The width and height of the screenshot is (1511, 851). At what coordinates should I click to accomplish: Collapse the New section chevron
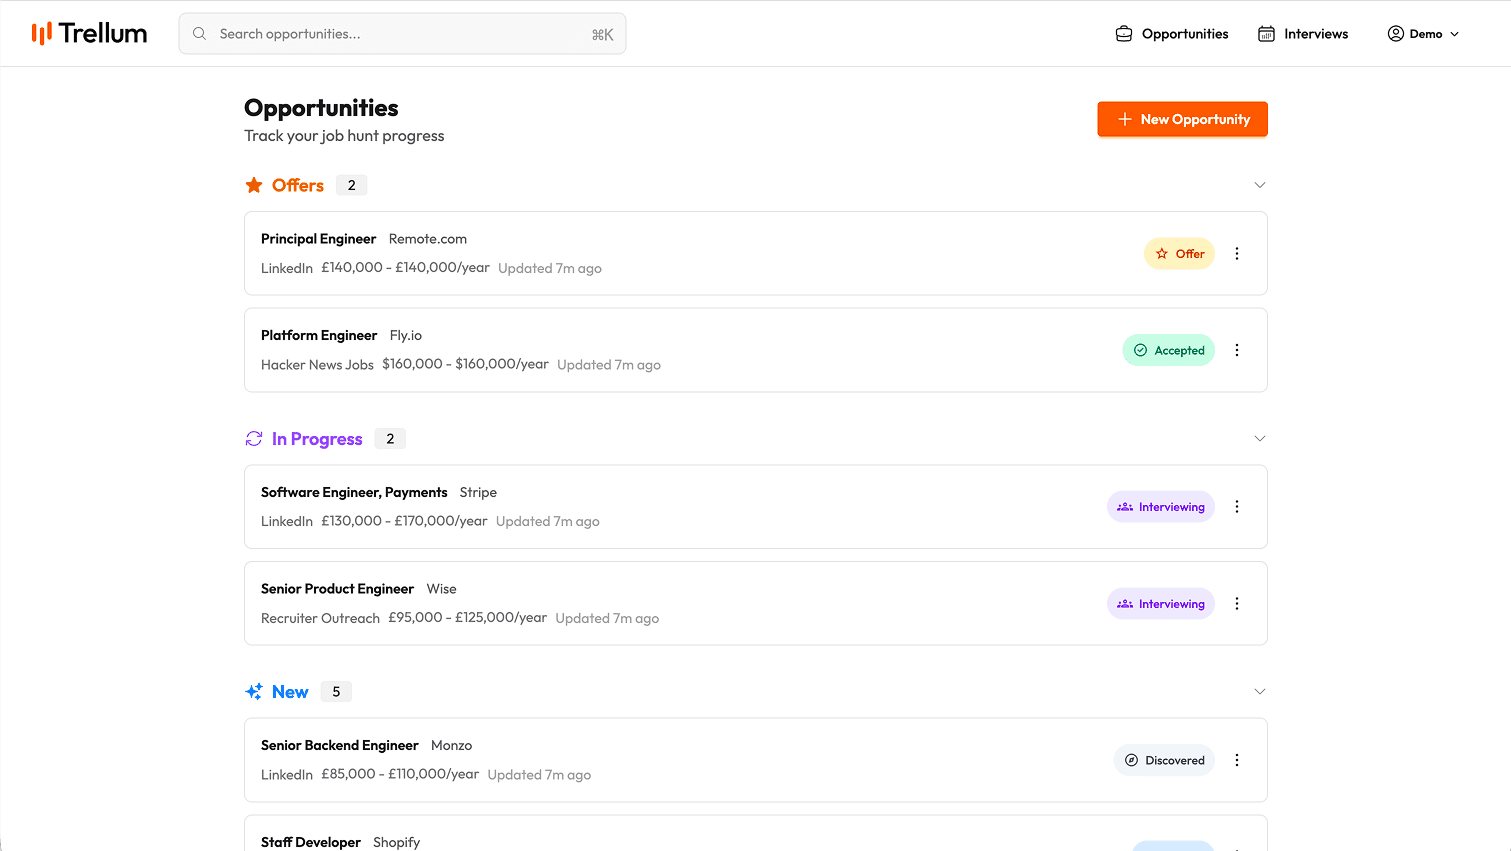click(x=1260, y=692)
